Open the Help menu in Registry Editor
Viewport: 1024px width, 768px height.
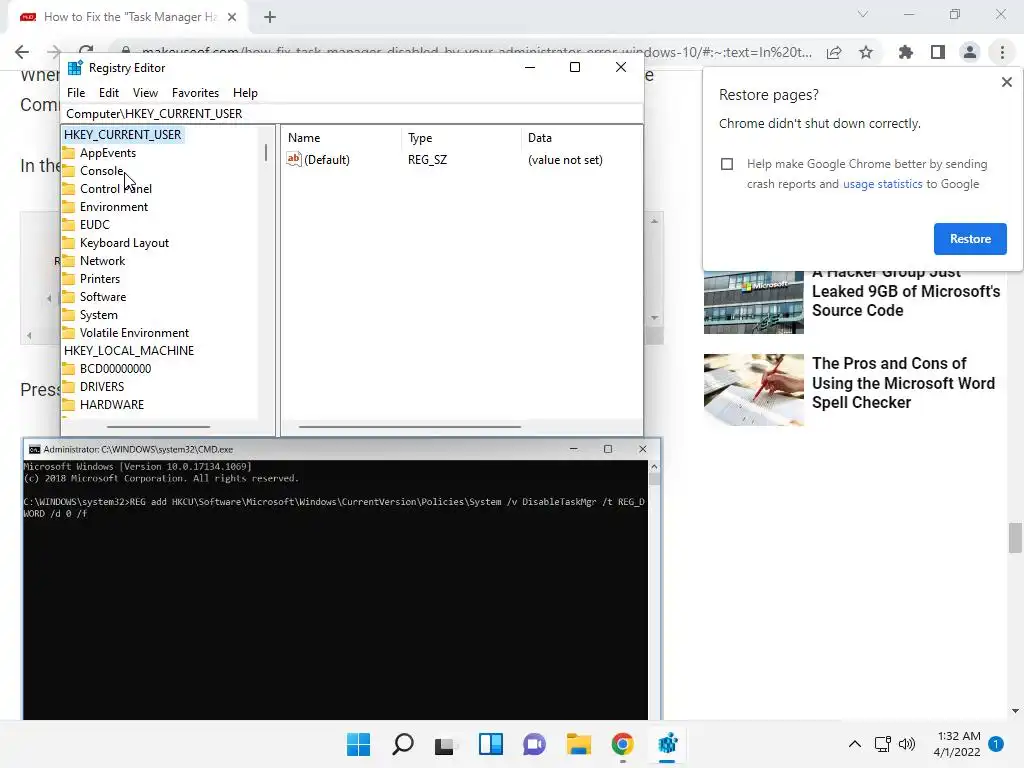coord(245,93)
